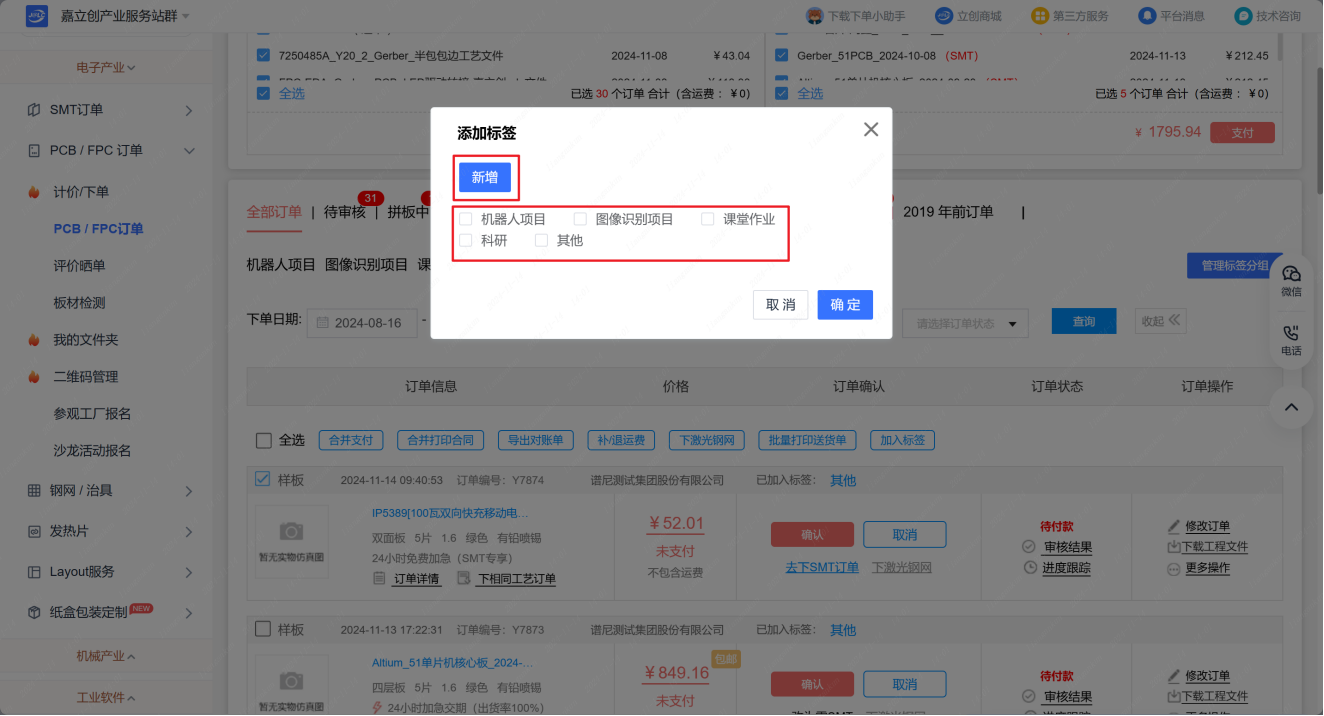Image resolution: width=1324 pixels, height=716 pixels.
Task: Check the 课堂作业 tag checkbox
Action: [708, 219]
